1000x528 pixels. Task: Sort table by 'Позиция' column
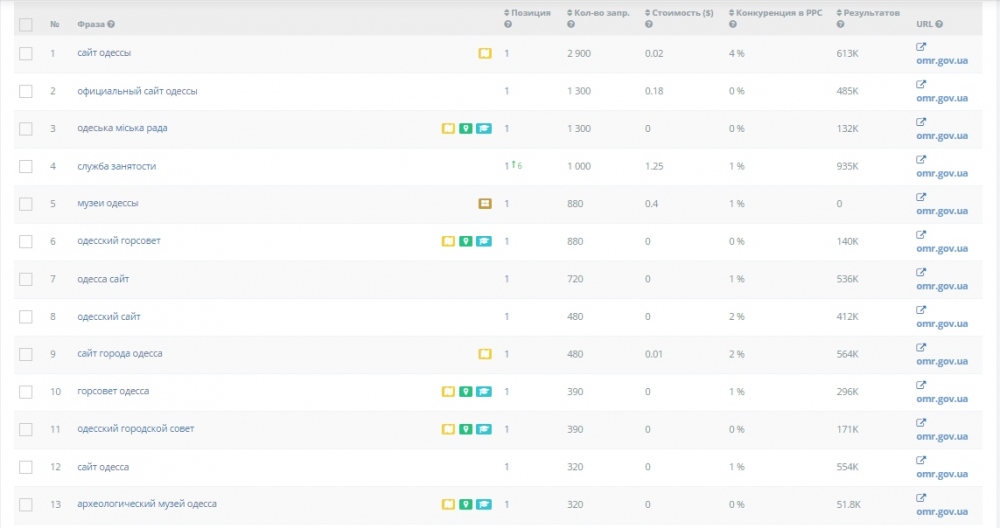[x=530, y=13]
